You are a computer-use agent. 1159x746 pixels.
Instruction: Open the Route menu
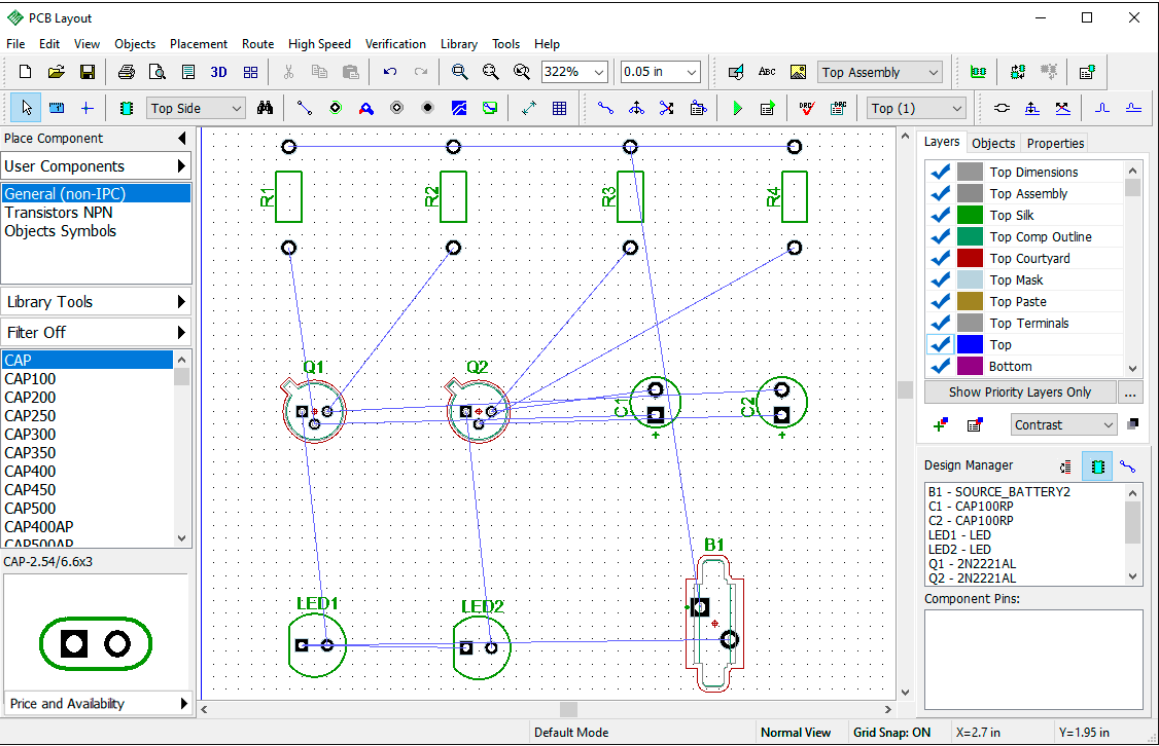[x=257, y=44]
